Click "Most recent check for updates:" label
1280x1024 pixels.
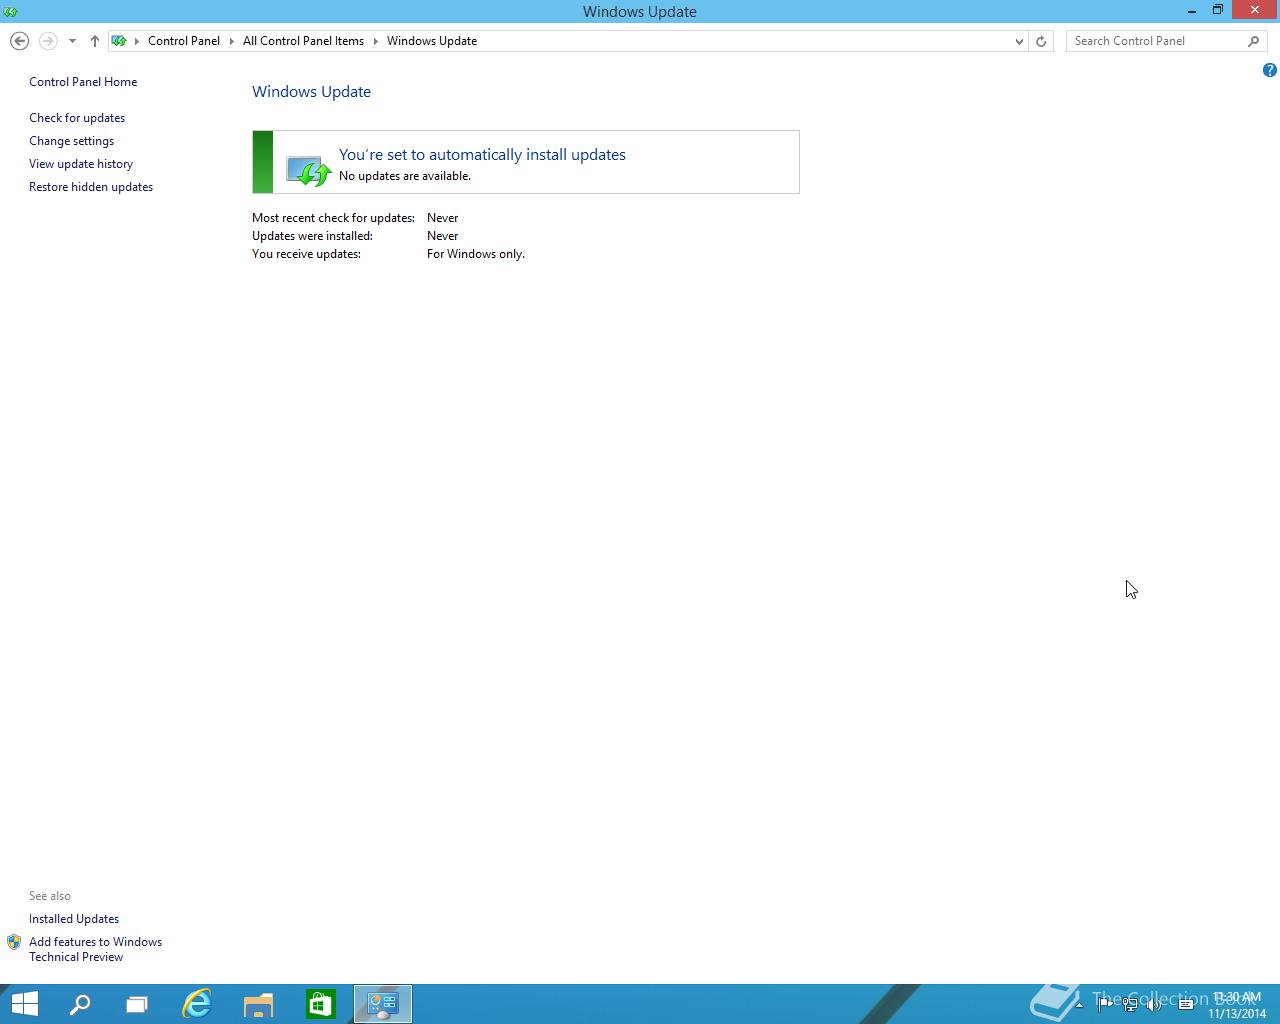coord(333,218)
